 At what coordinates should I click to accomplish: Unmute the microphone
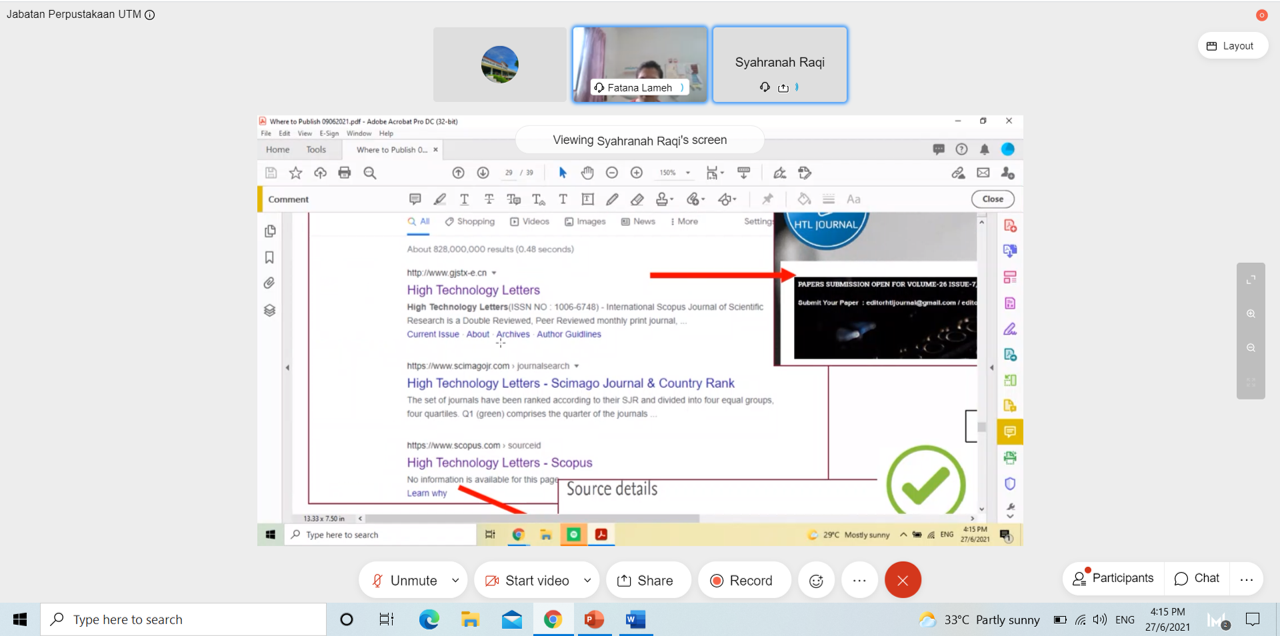(404, 580)
